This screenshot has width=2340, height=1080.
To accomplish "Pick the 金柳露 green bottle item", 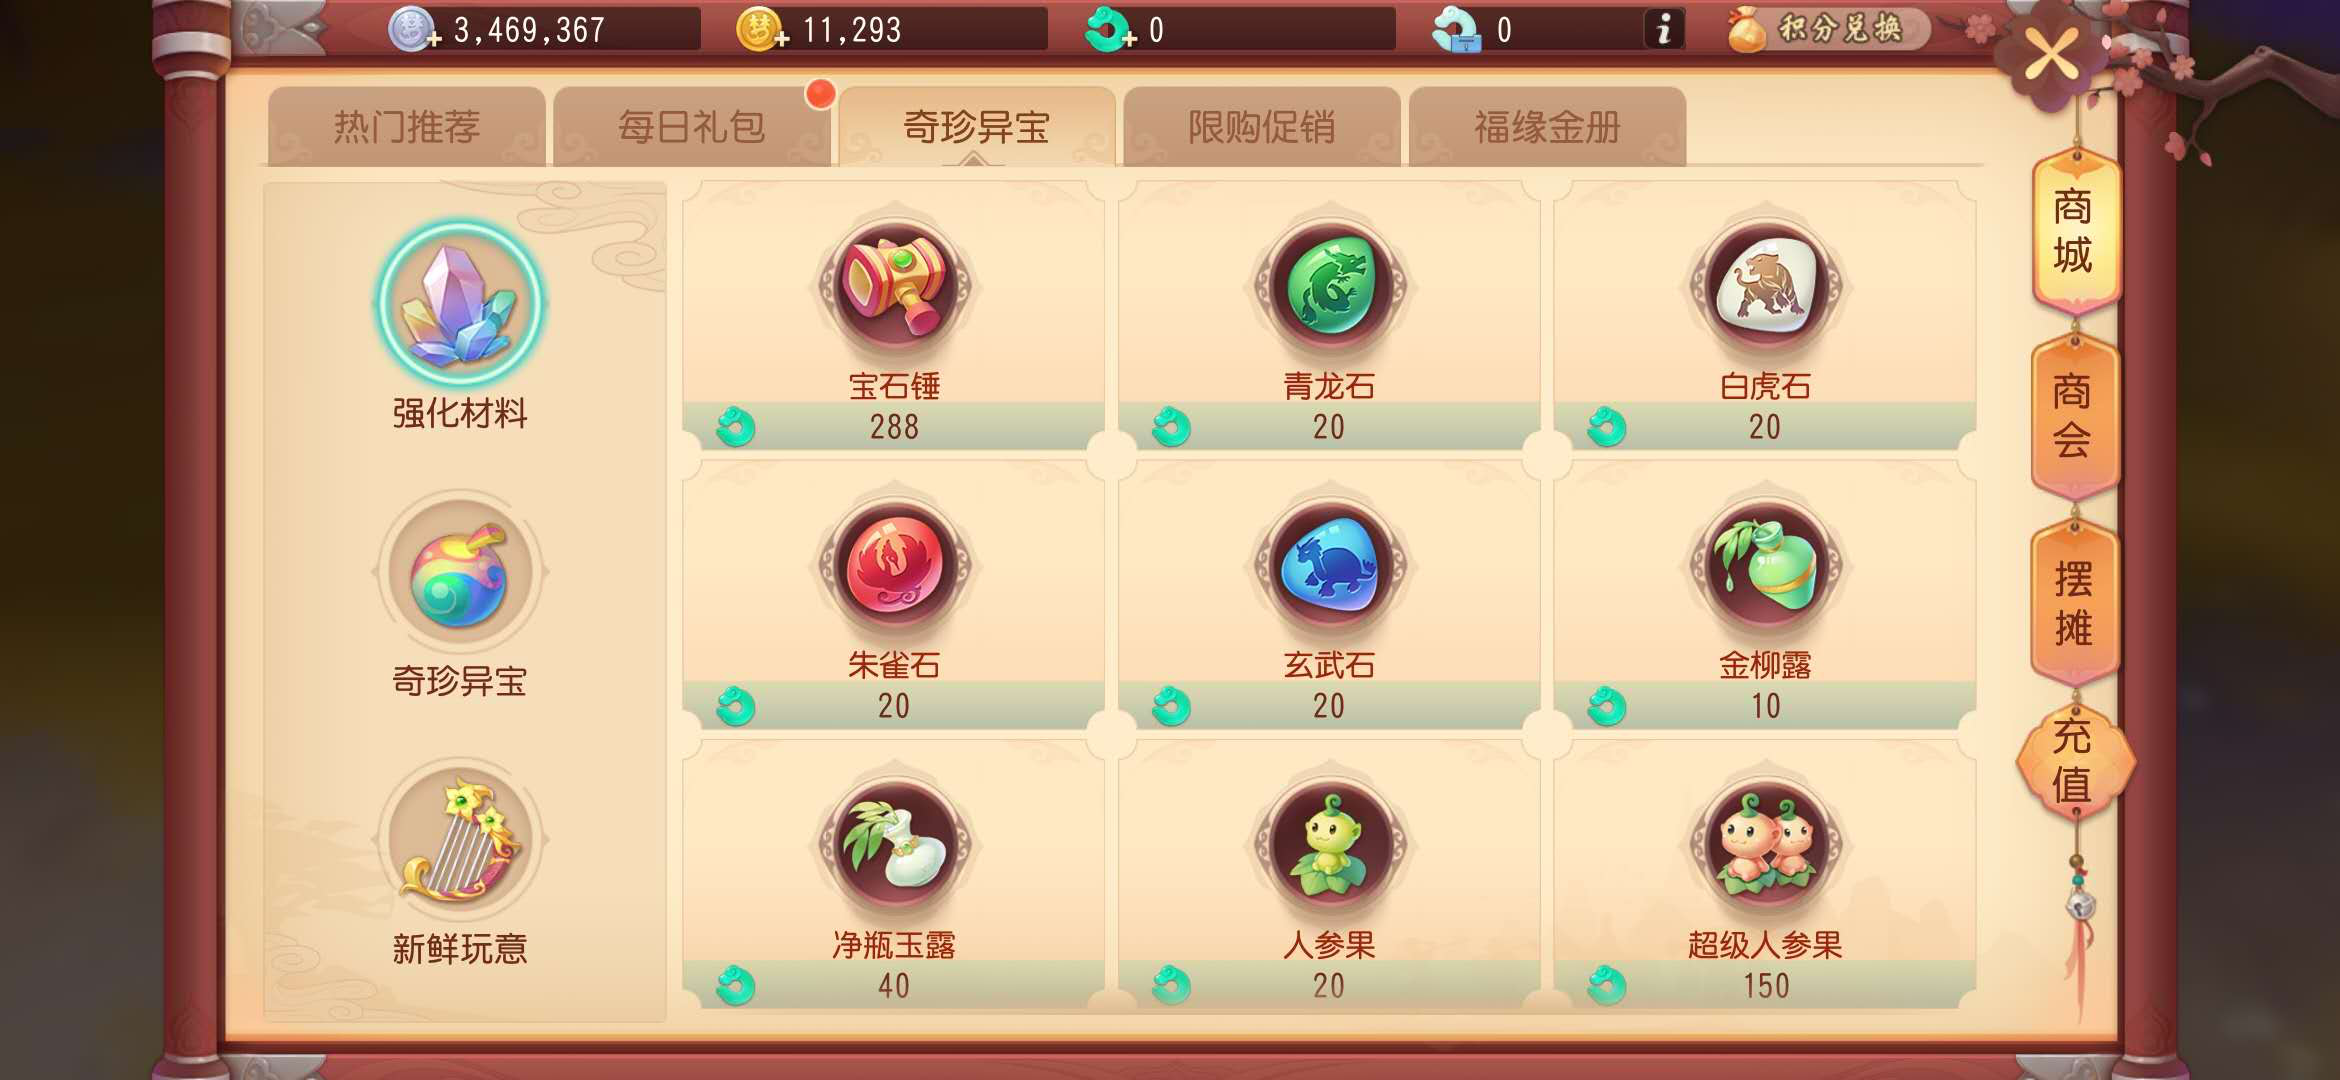I will pos(1765,596).
